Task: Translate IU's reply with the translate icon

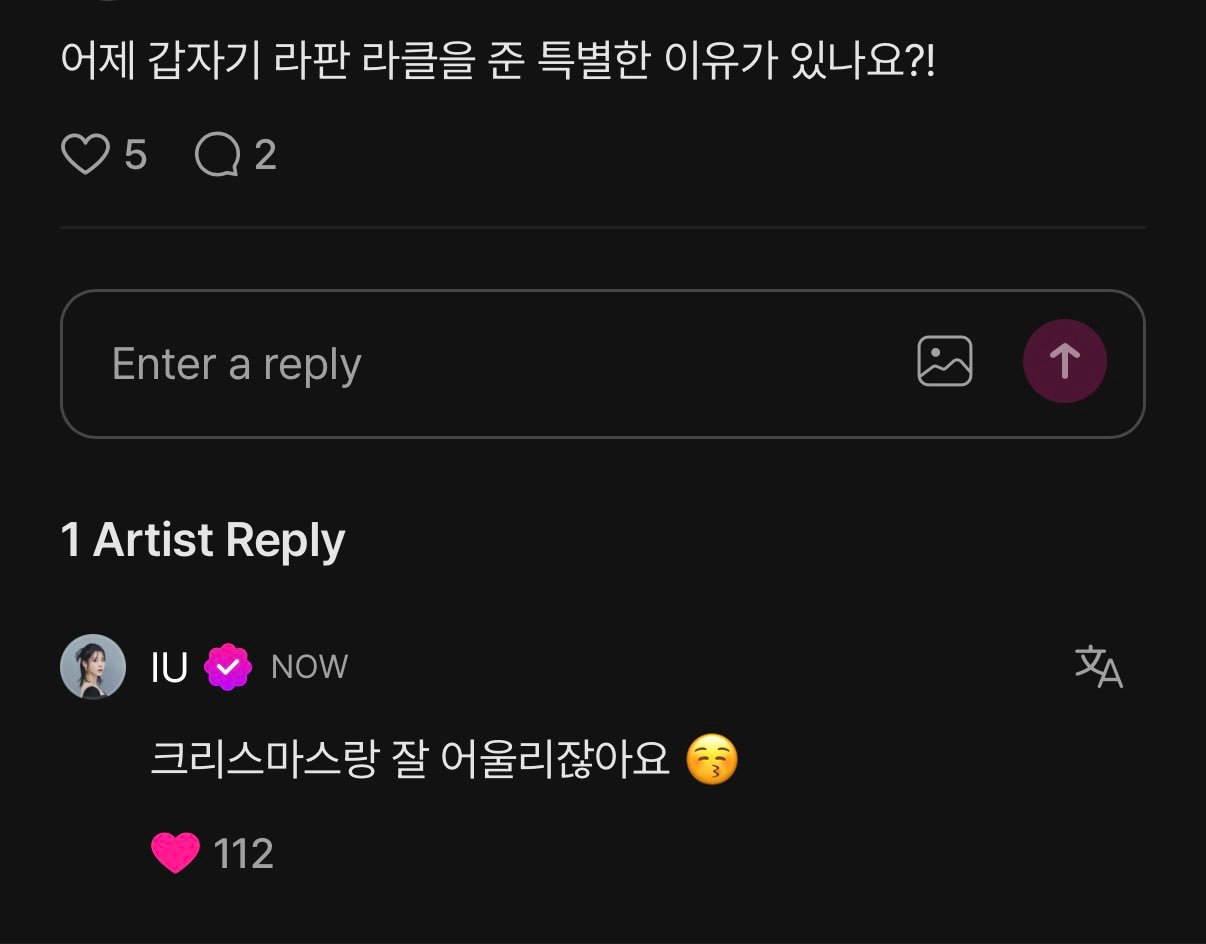Action: tap(1098, 667)
